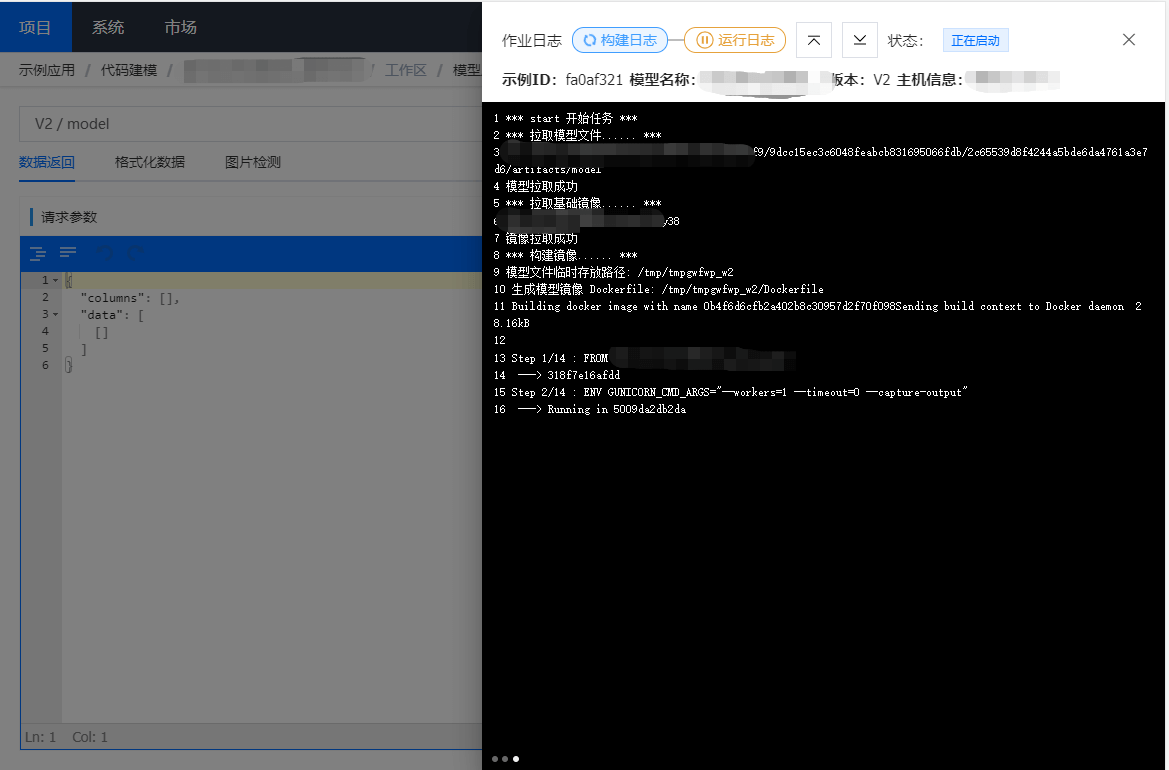Click the format JSON icon in editor toolbar
This screenshot has height=770, width=1169.
37,253
